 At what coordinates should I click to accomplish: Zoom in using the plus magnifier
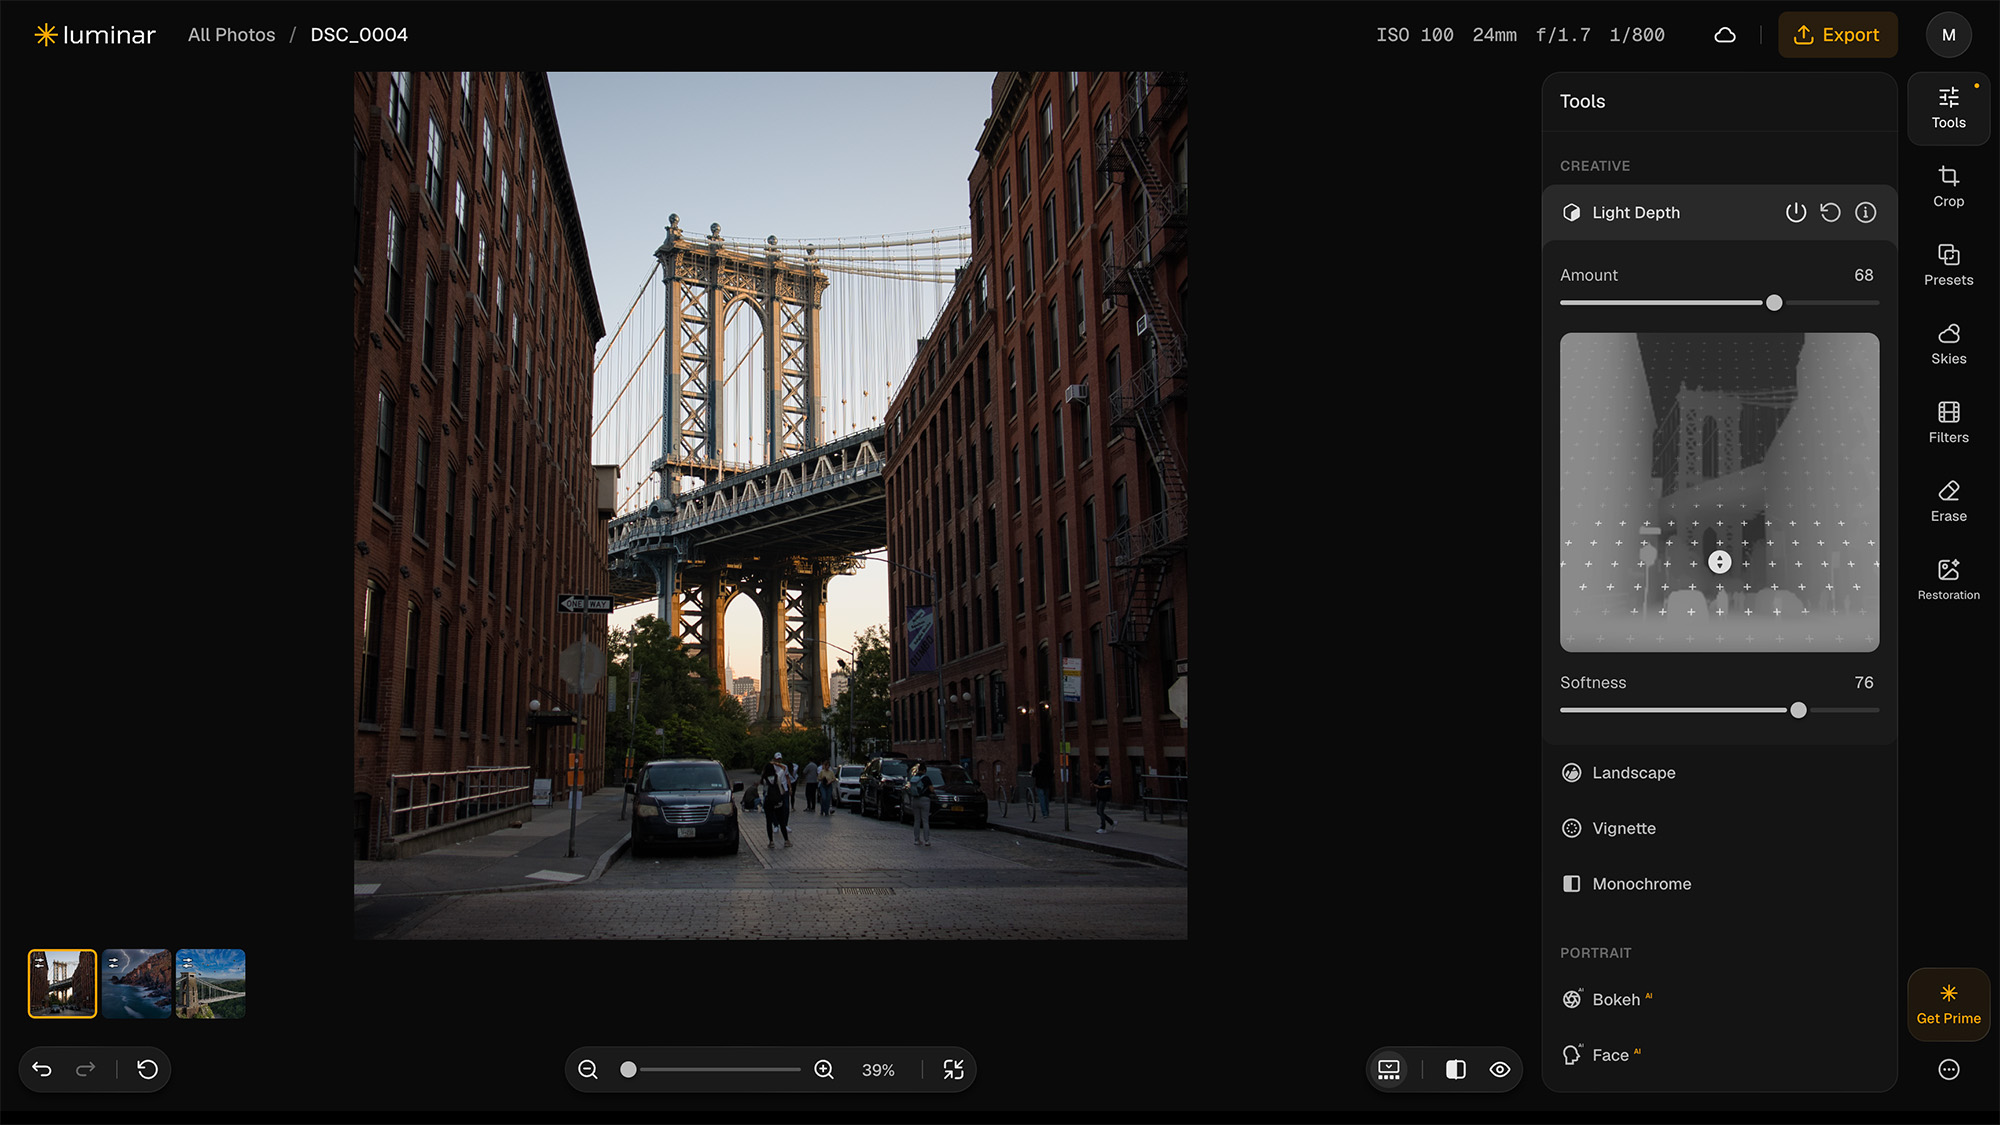824,1069
